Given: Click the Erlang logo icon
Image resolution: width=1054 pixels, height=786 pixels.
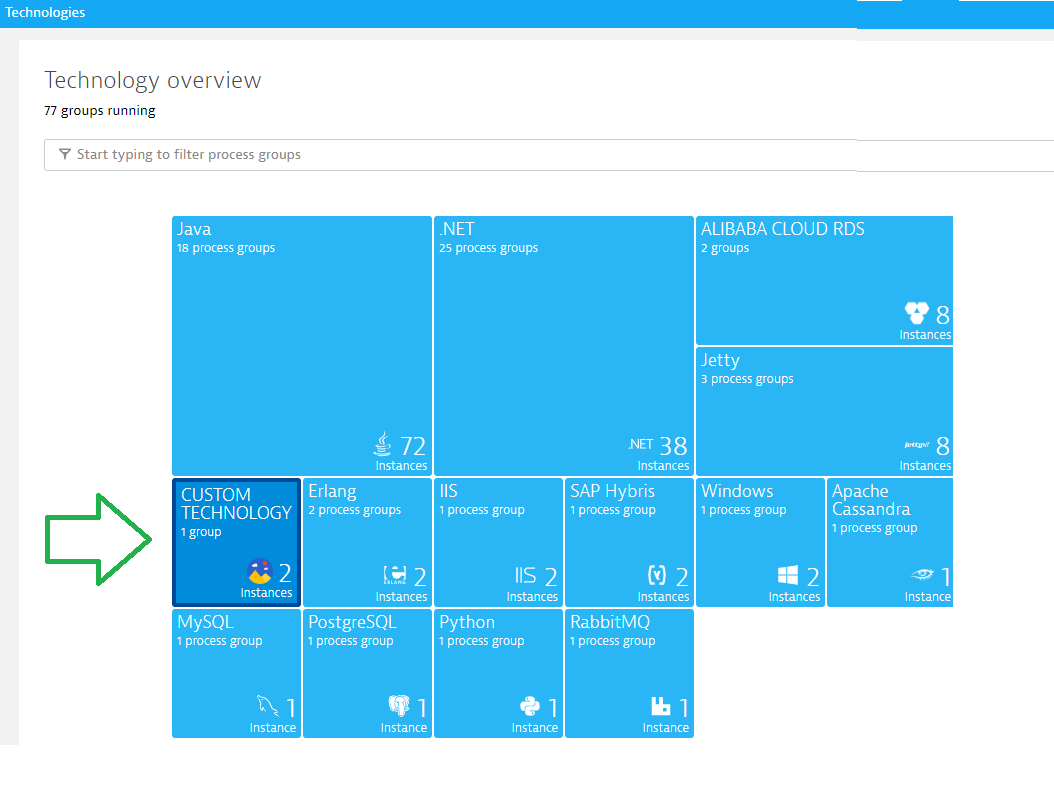Looking at the screenshot, I should [x=395, y=576].
